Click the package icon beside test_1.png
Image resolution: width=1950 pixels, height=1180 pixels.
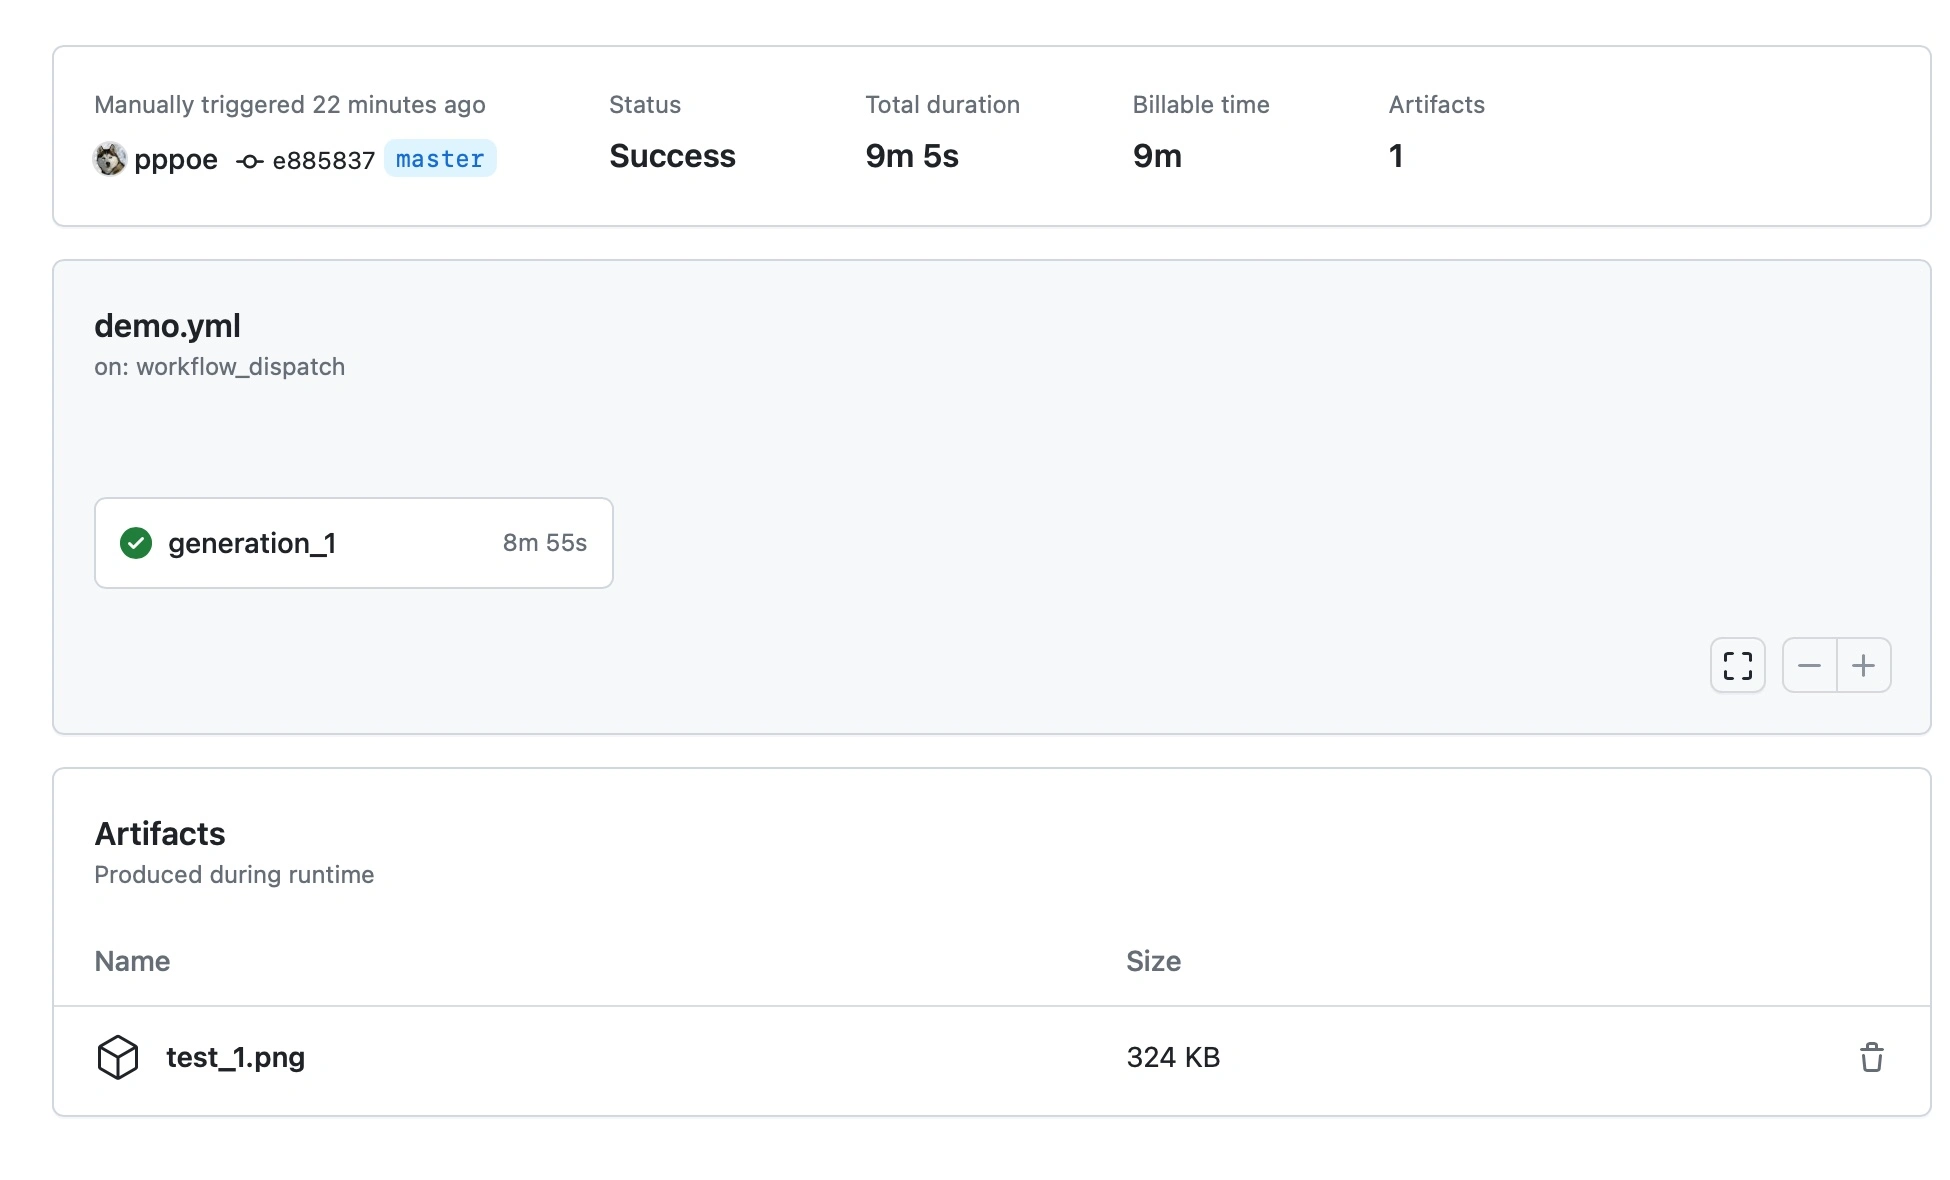pos(118,1057)
